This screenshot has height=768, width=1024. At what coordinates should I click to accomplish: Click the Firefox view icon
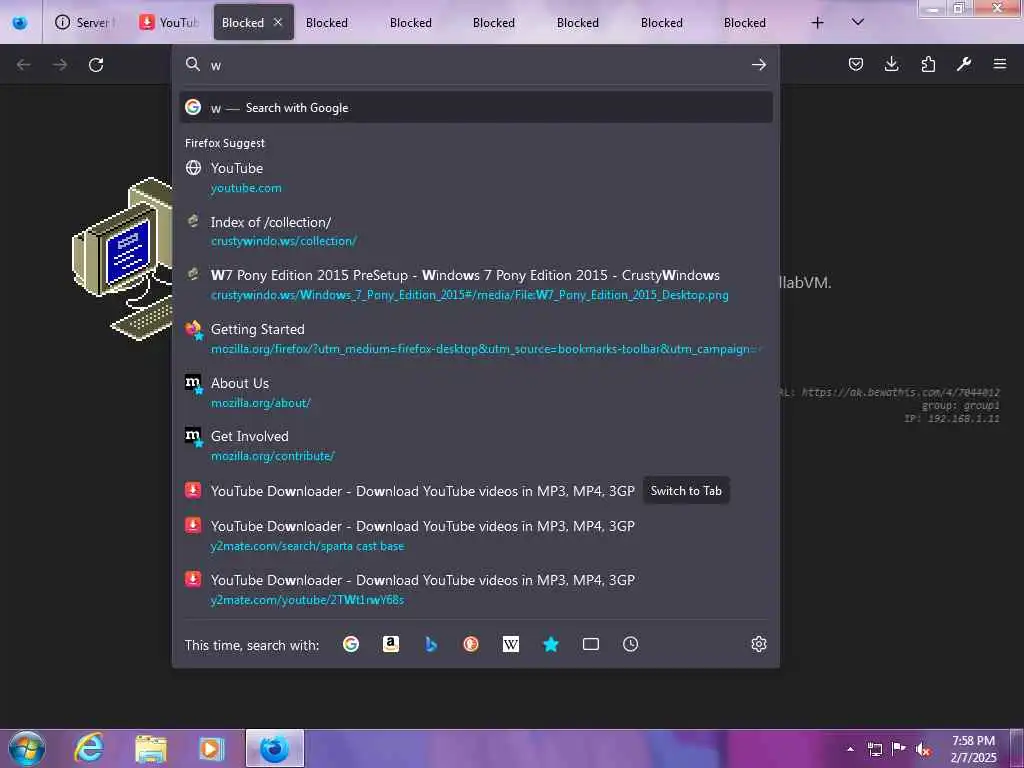[20, 23]
